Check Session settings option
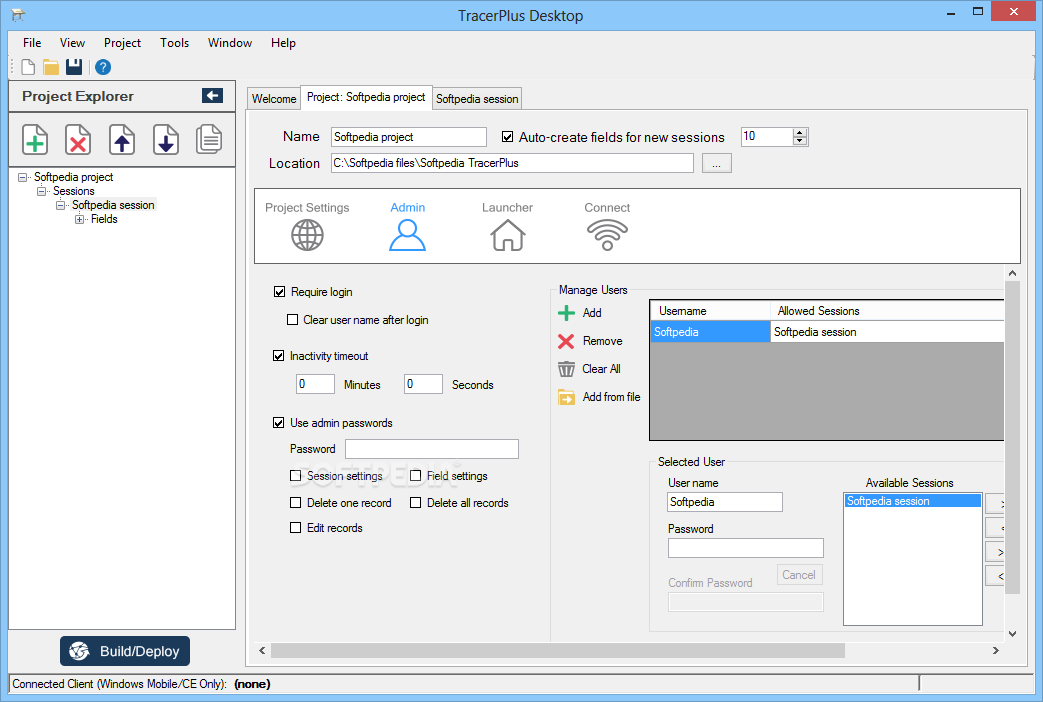 pos(295,475)
